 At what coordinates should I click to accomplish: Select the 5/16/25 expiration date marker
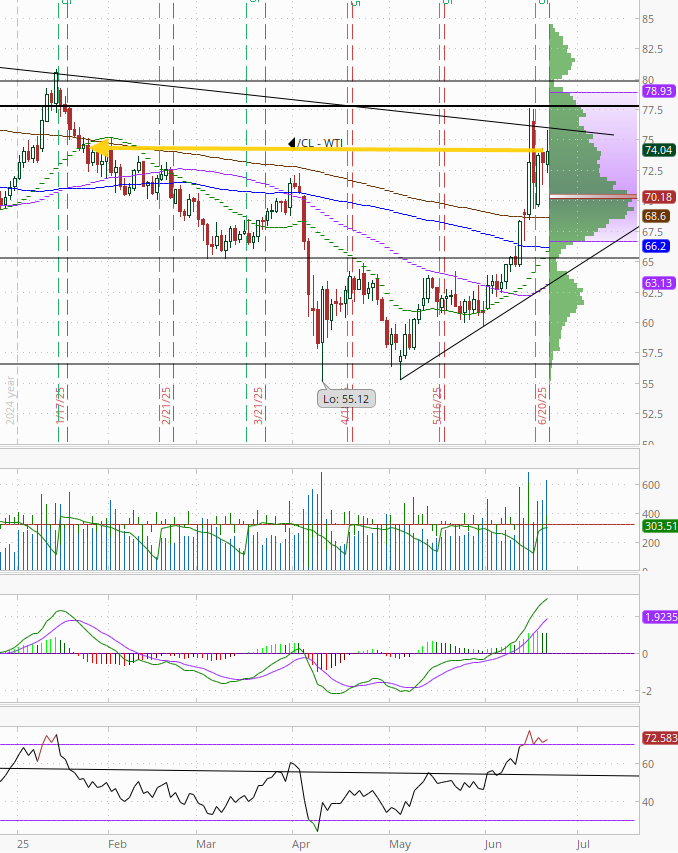(437, 405)
